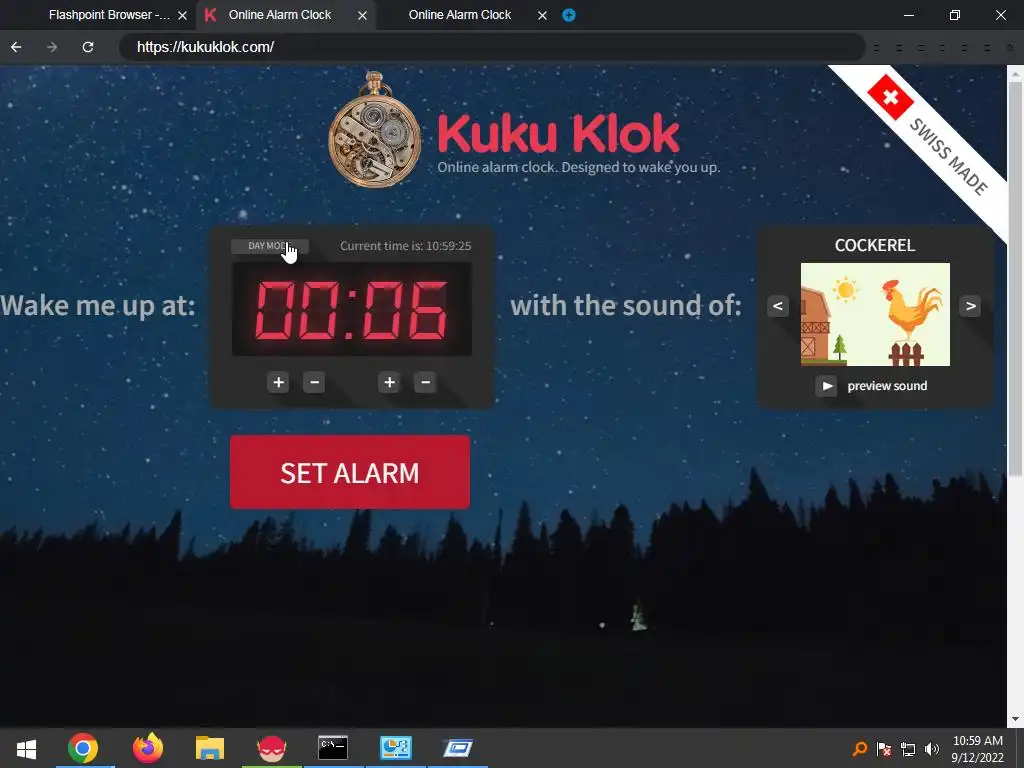Image resolution: width=1024 pixels, height=768 pixels.
Task: Open the red masked Flashpoint taskbar icon
Action: (272, 748)
